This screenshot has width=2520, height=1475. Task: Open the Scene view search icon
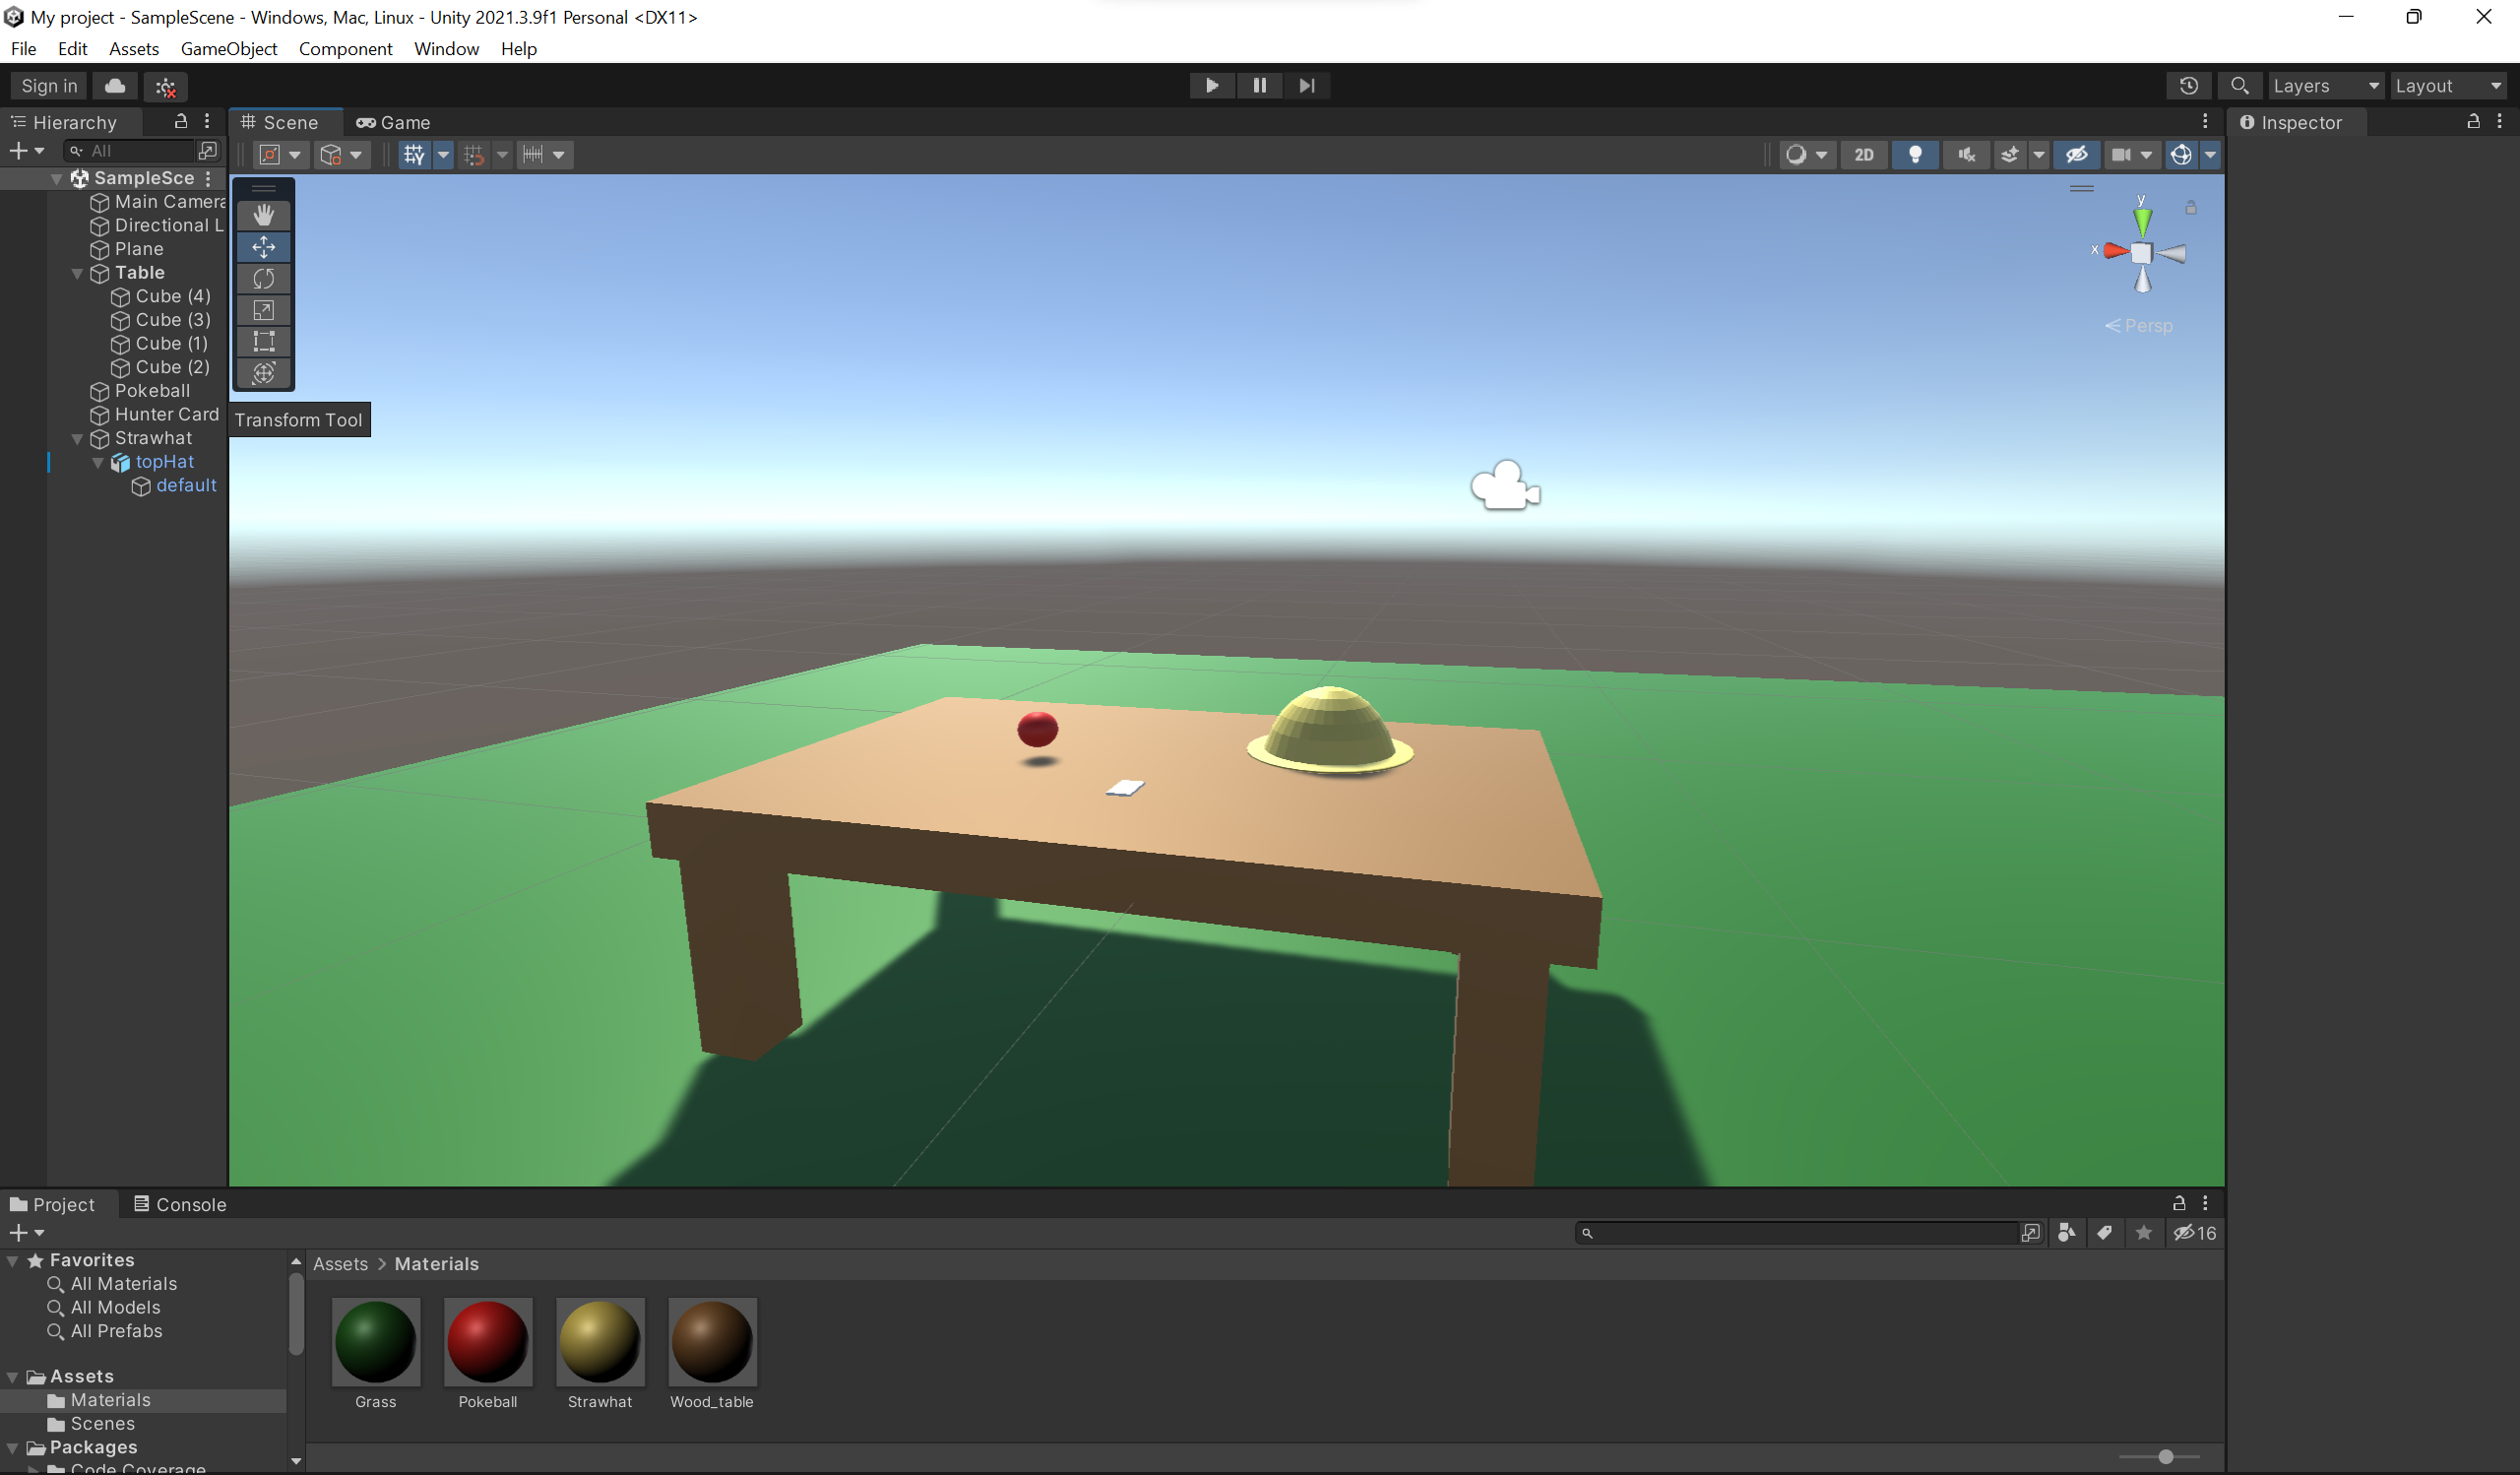(x=2240, y=85)
